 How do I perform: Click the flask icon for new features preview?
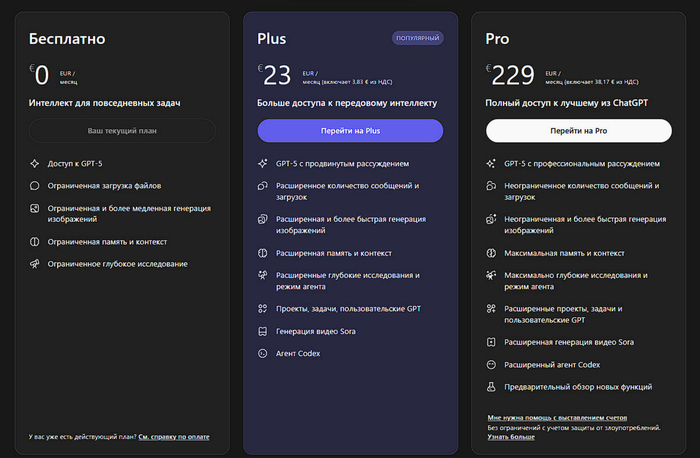pos(491,386)
